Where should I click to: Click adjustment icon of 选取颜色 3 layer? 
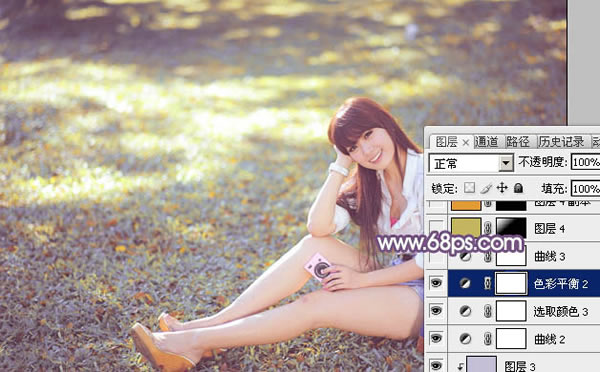[x=465, y=311]
